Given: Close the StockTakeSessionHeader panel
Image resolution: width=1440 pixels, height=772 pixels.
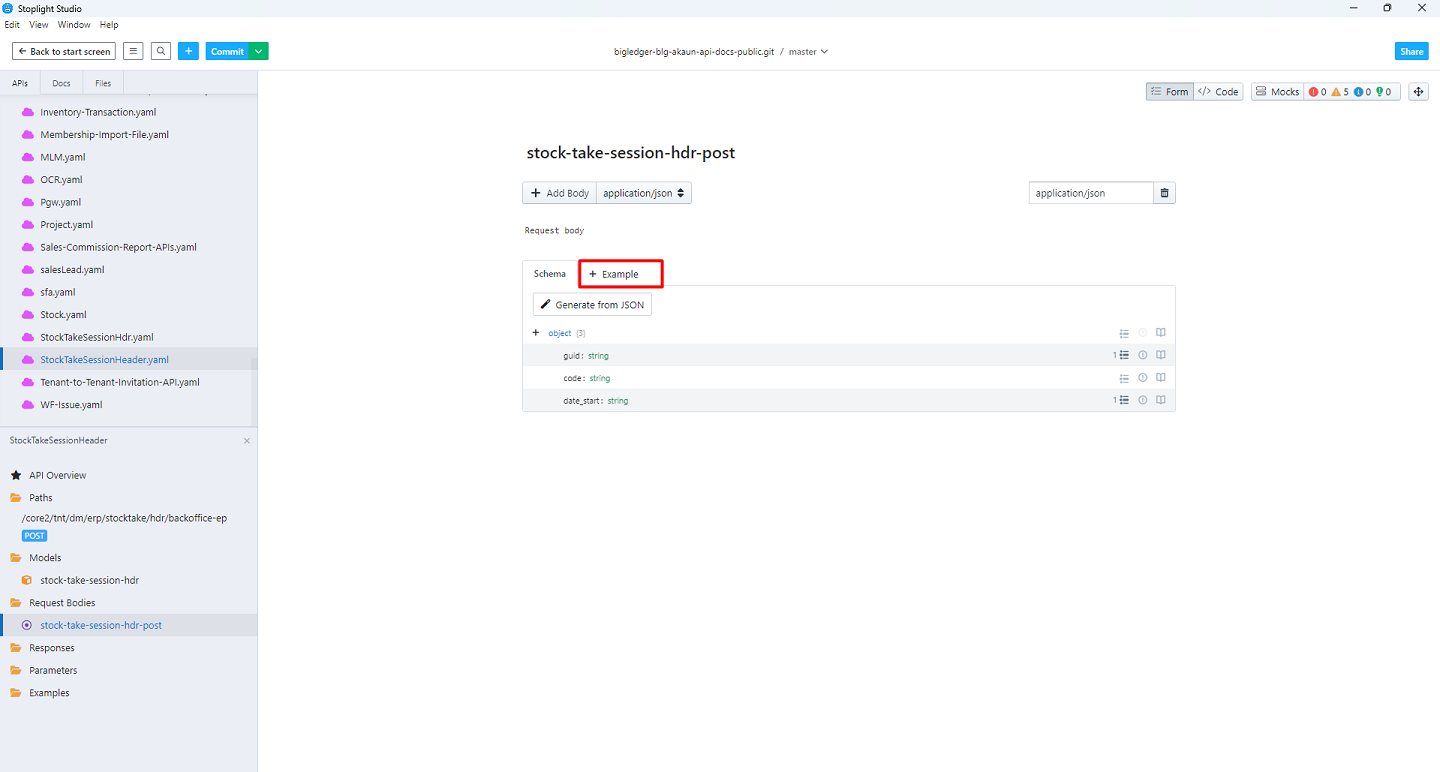Looking at the screenshot, I should pyautogui.click(x=247, y=441).
